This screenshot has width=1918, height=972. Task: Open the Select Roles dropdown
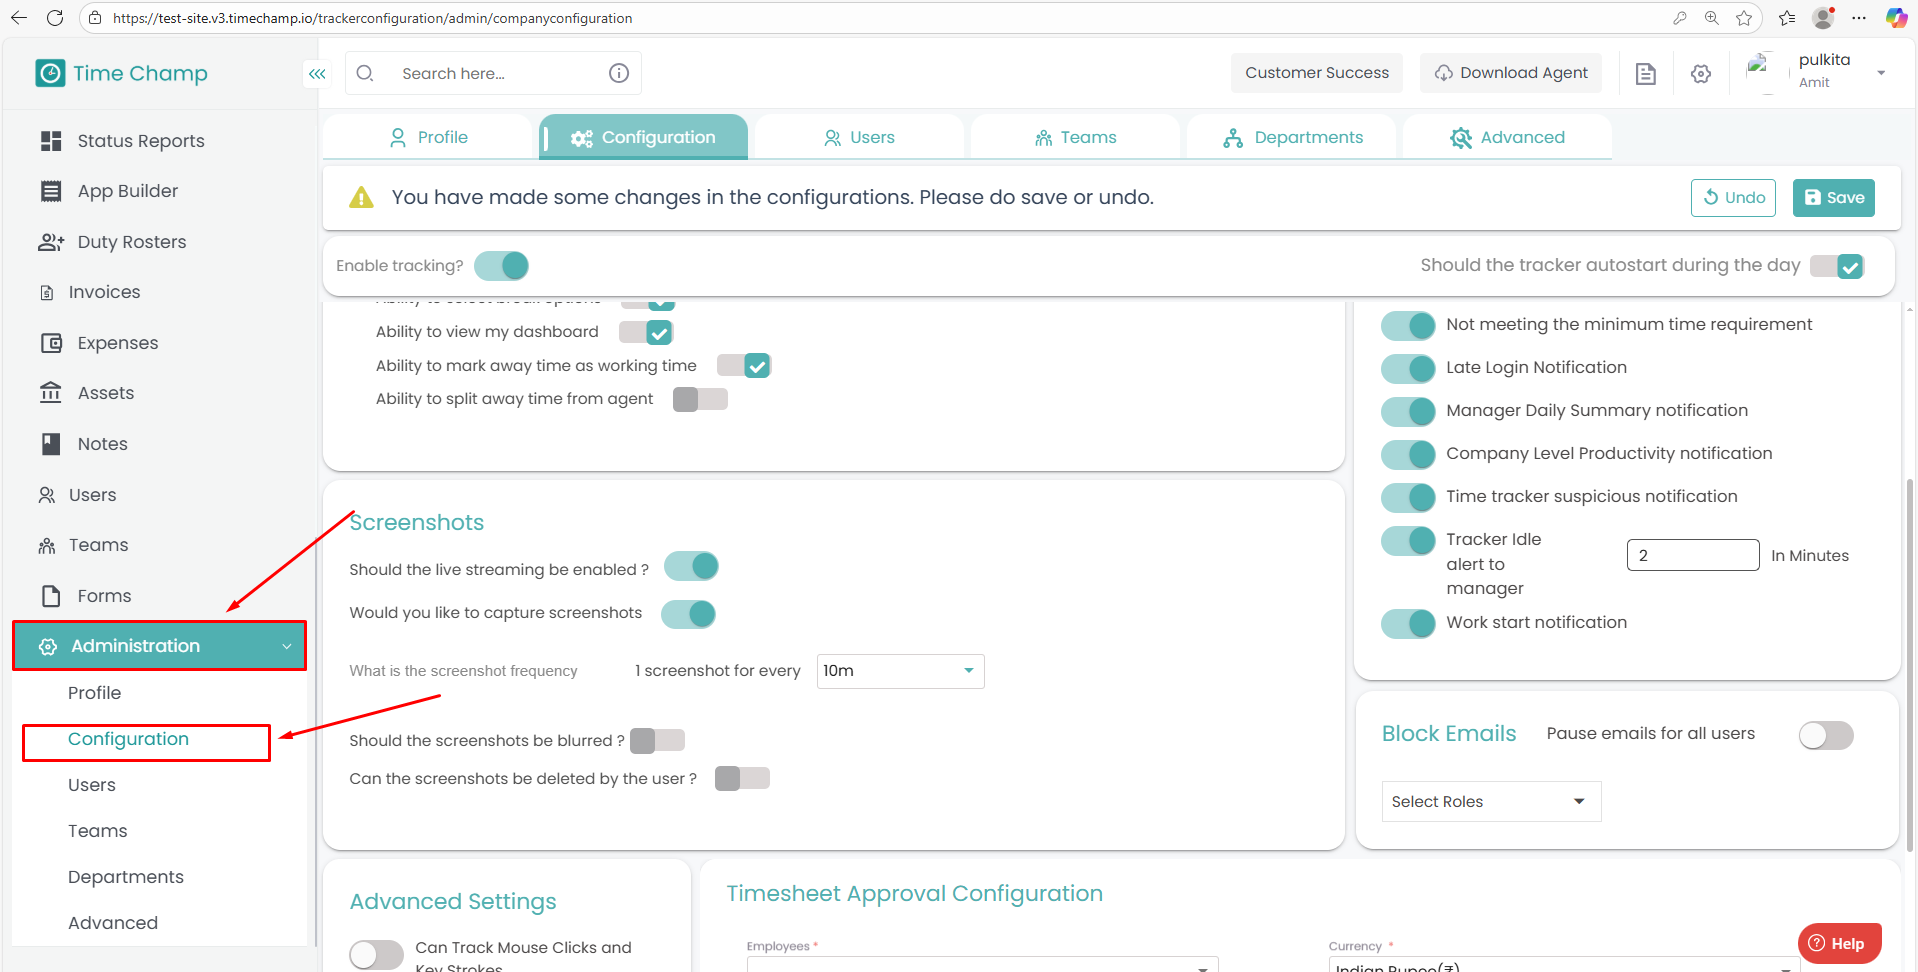pos(1490,802)
